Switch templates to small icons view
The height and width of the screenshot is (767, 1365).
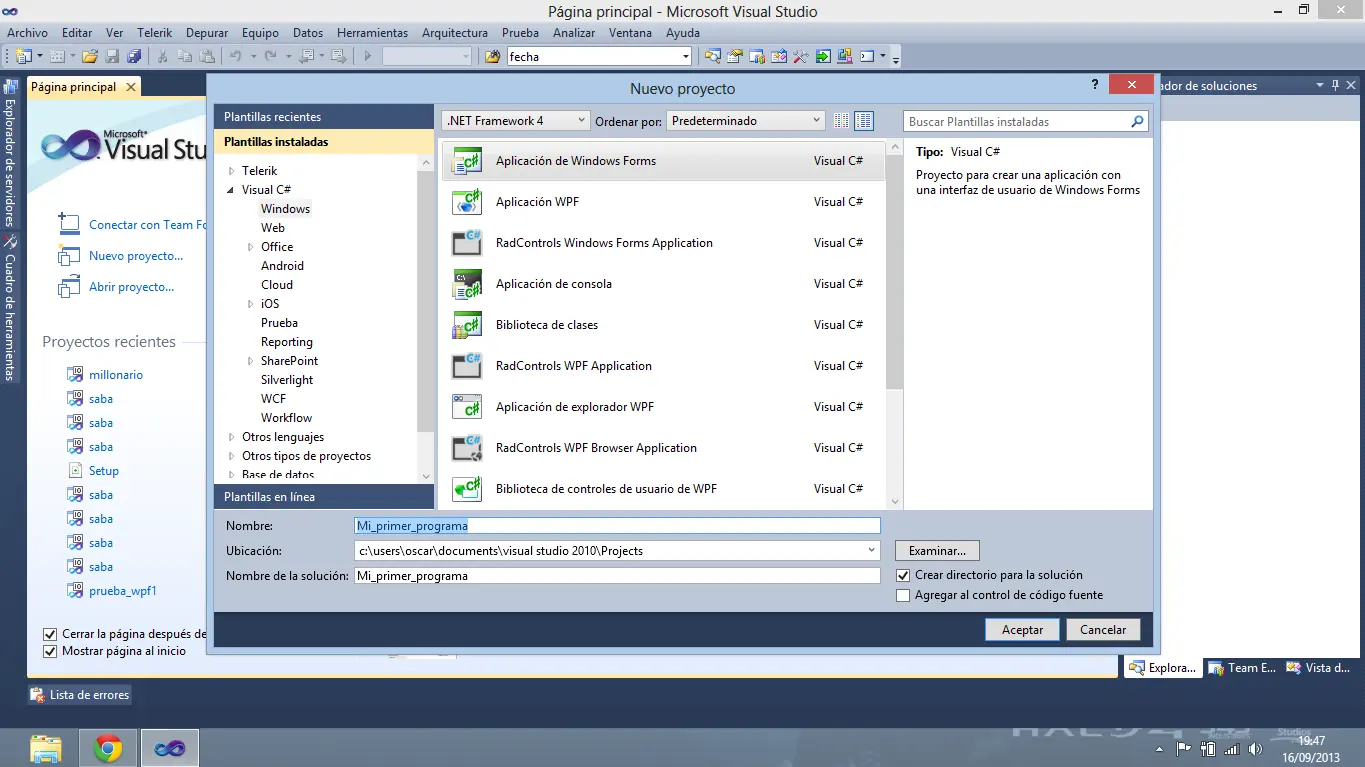coord(841,121)
